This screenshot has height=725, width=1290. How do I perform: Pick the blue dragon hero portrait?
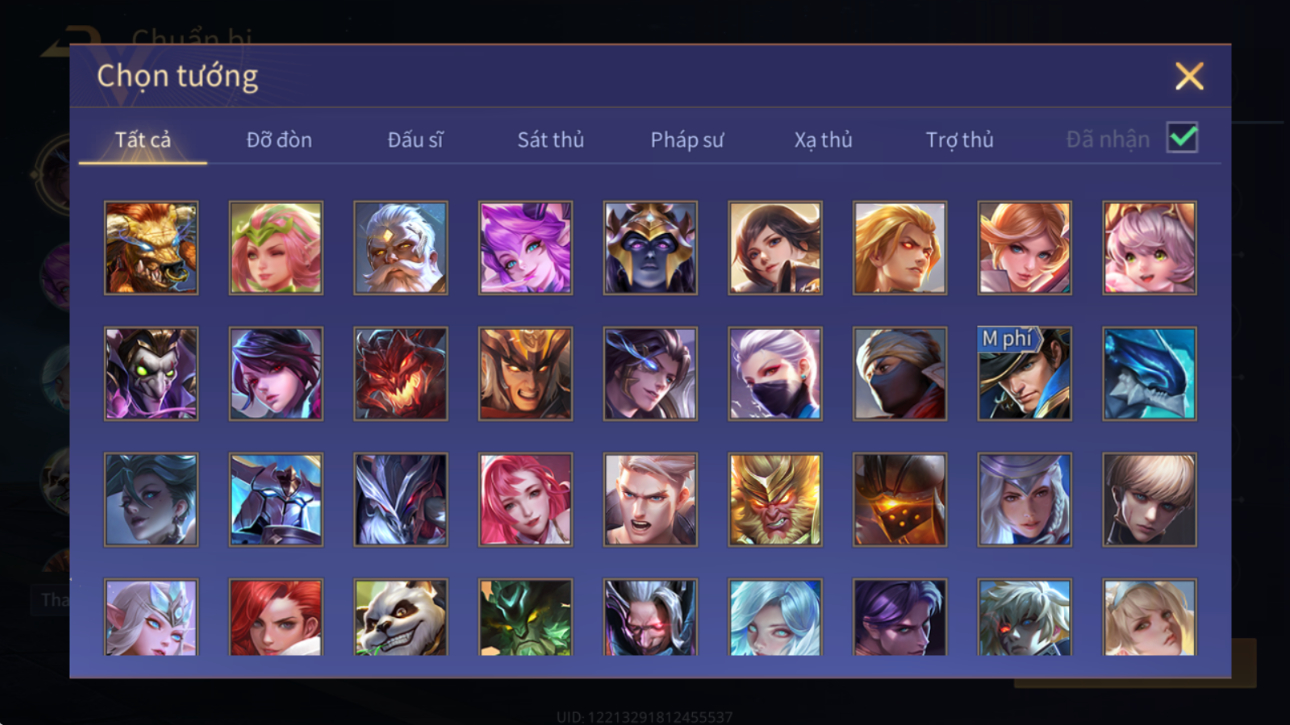[x=1149, y=374]
